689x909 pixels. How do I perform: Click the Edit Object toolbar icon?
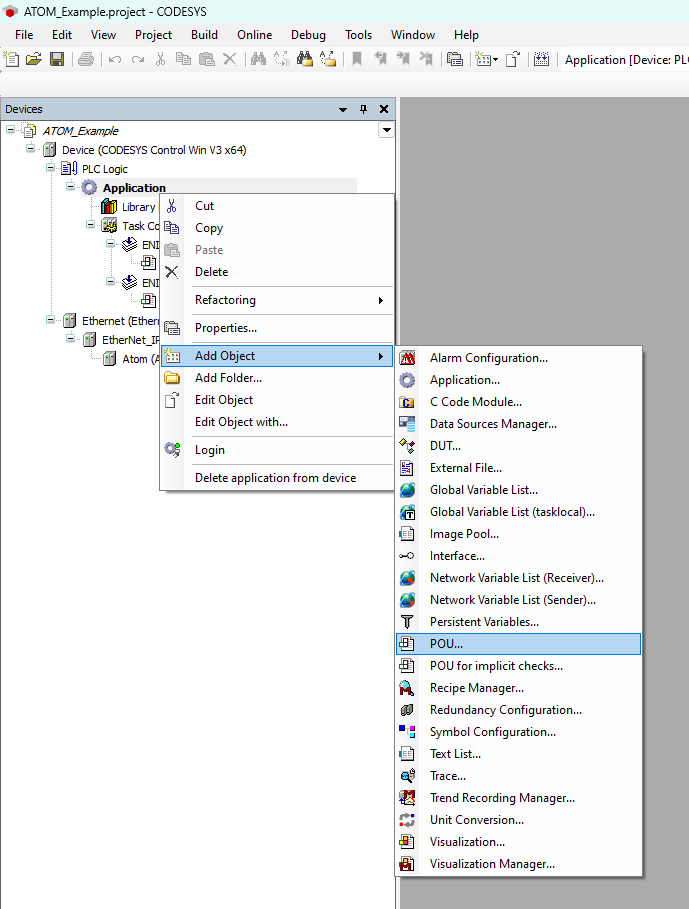513,59
